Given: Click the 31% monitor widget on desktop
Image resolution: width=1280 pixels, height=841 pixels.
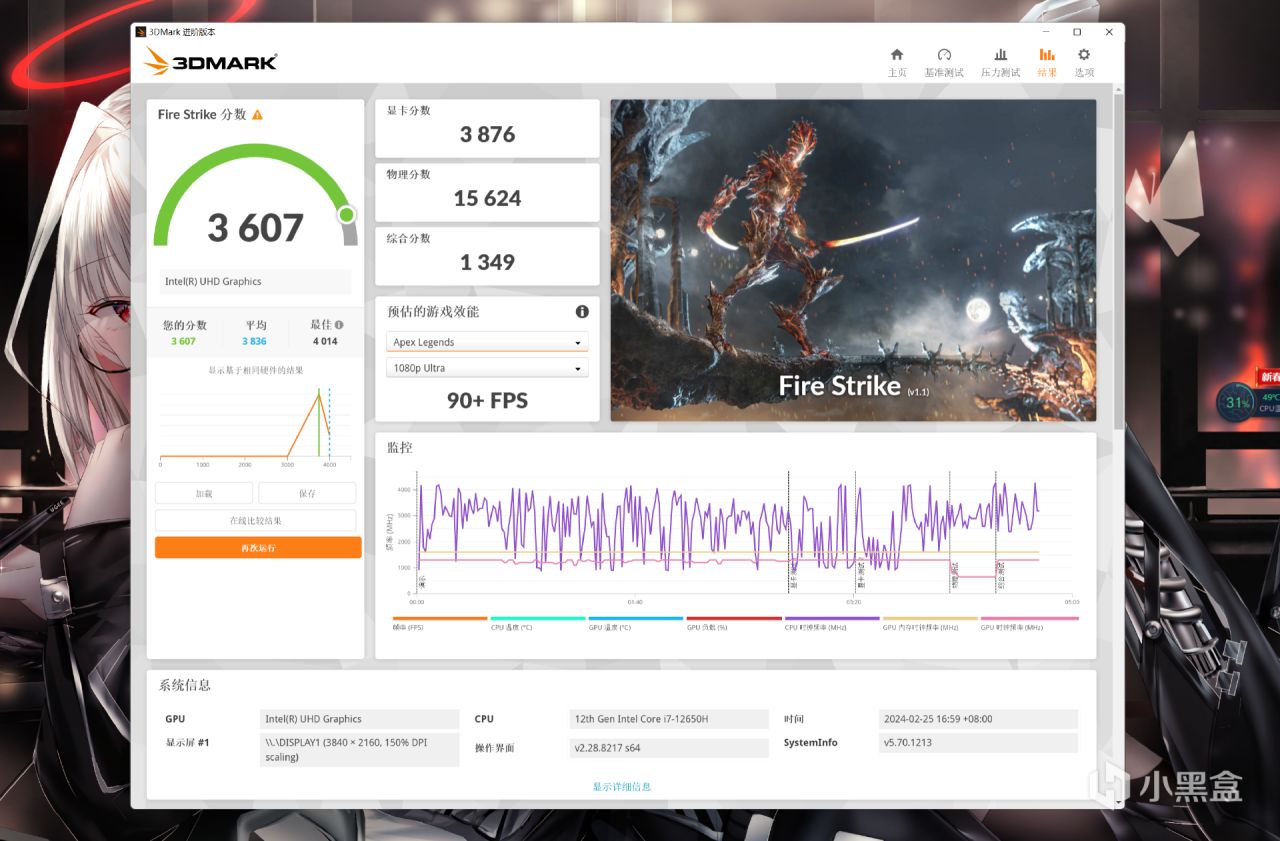Looking at the screenshot, I should pos(1239,403).
